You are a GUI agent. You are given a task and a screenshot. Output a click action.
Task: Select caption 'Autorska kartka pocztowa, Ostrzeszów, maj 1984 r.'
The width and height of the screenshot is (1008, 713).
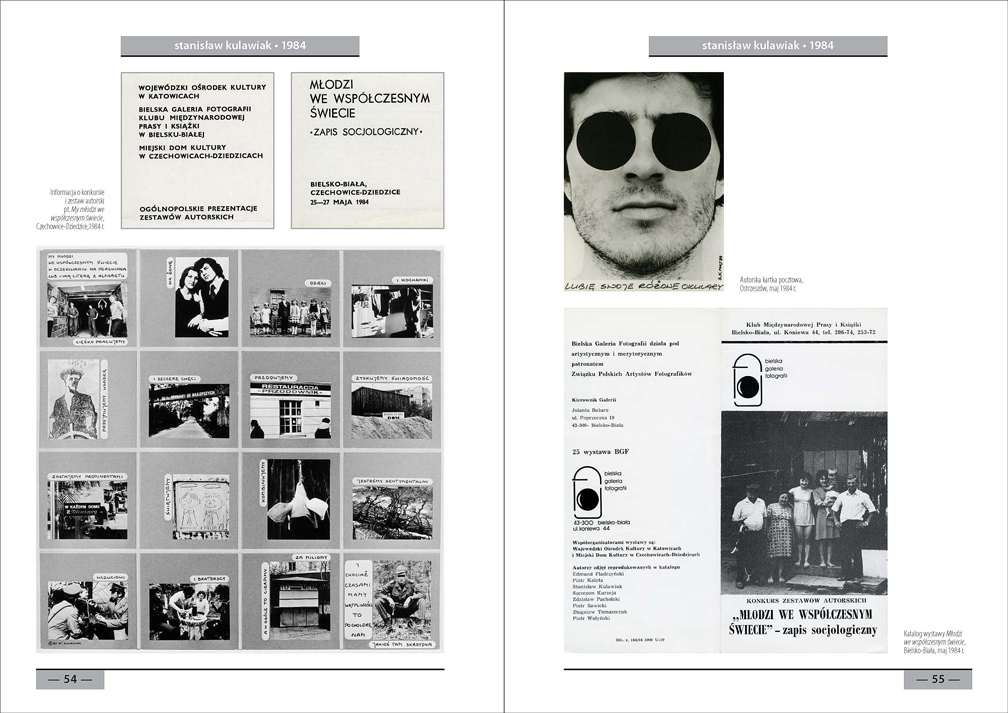[x=771, y=284]
